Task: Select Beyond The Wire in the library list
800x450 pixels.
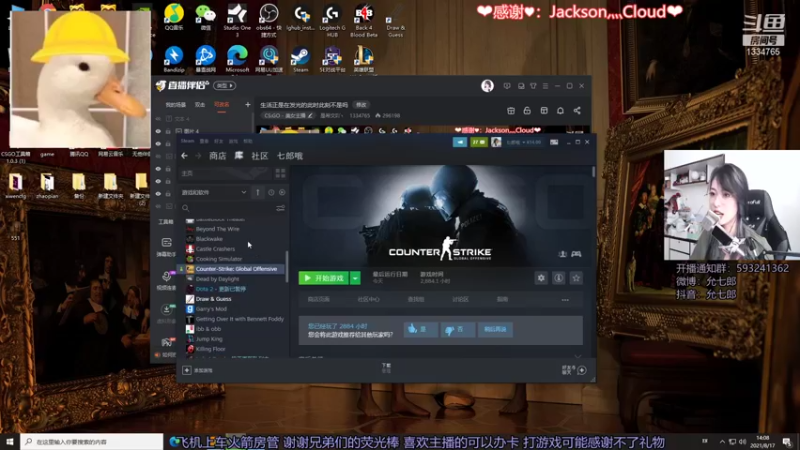Action: pos(217,229)
